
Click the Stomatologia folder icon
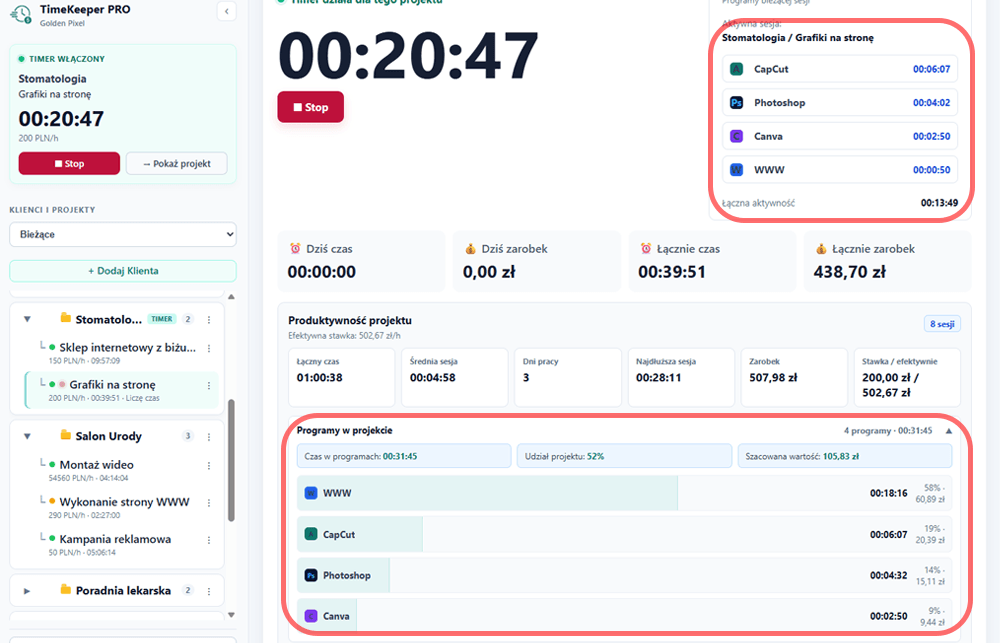click(65, 318)
